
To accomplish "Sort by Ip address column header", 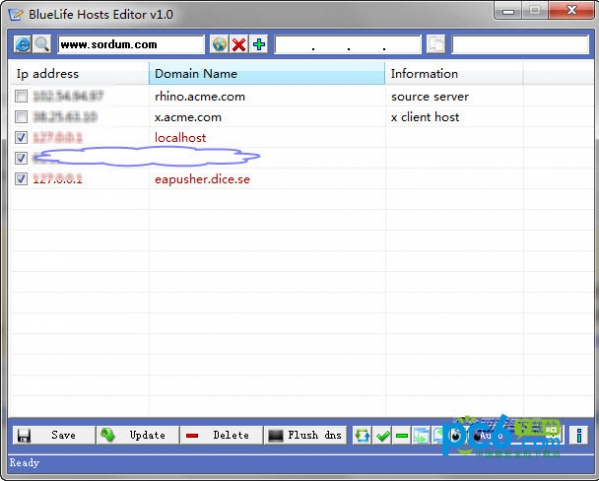I will coord(79,73).
